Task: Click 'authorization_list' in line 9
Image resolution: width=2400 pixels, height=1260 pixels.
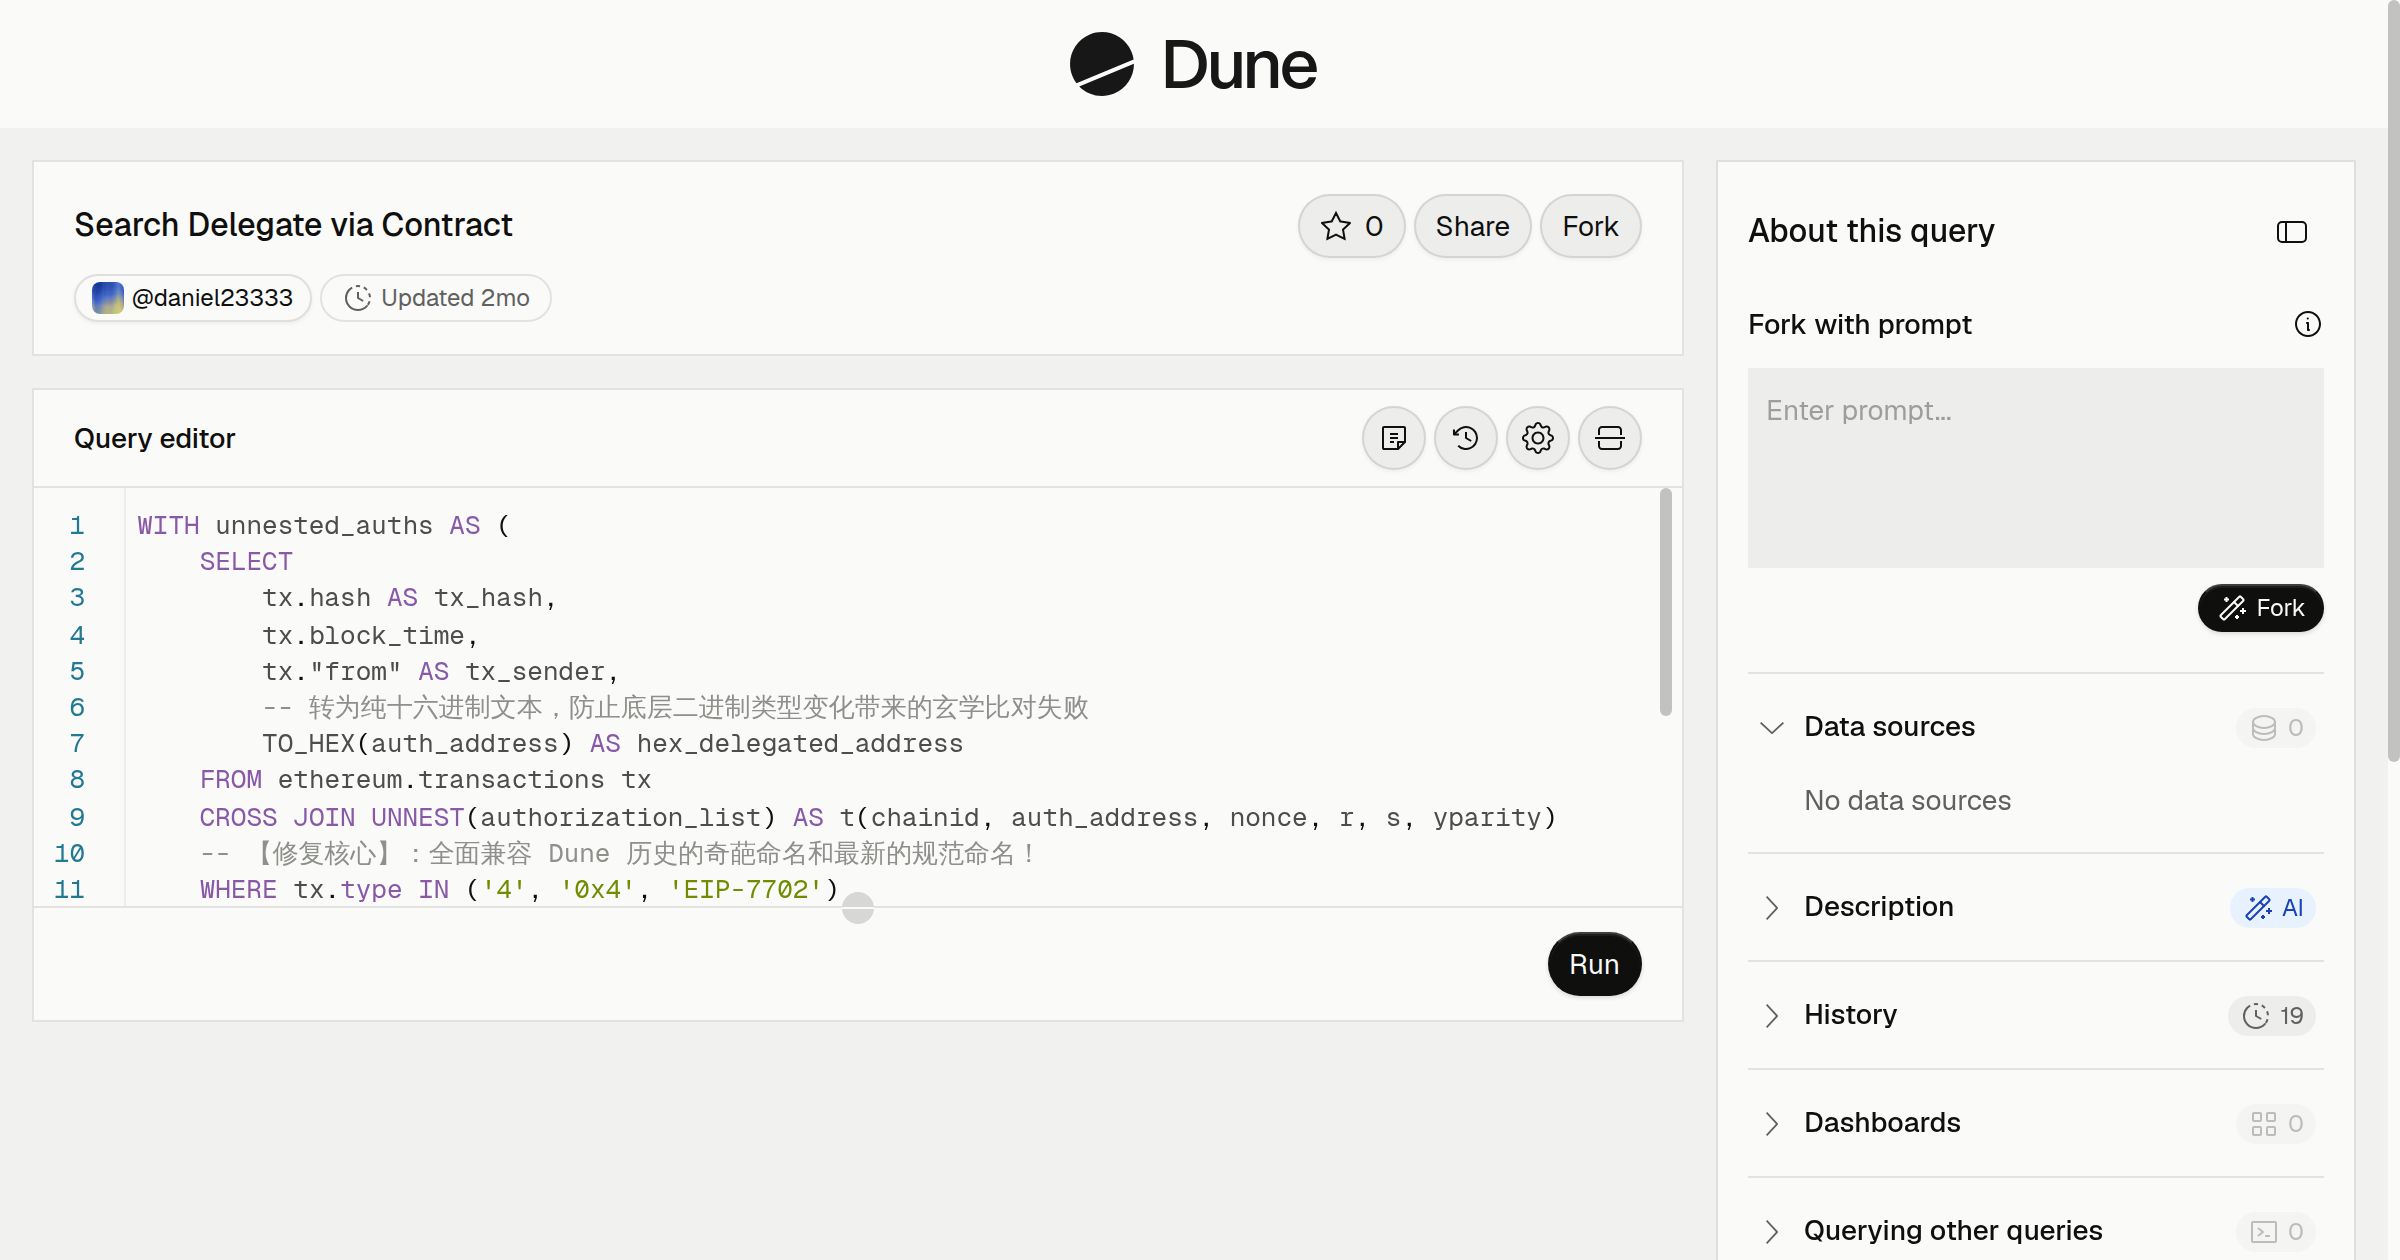Action: point(621,818)
